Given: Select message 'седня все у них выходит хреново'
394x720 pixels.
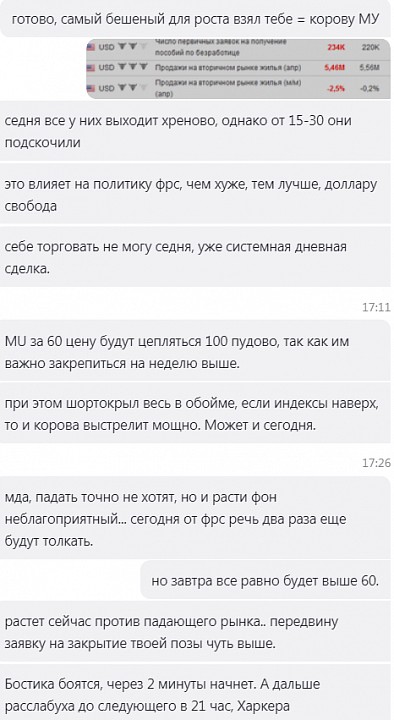Looking at the screenshot, I should 197,131.
